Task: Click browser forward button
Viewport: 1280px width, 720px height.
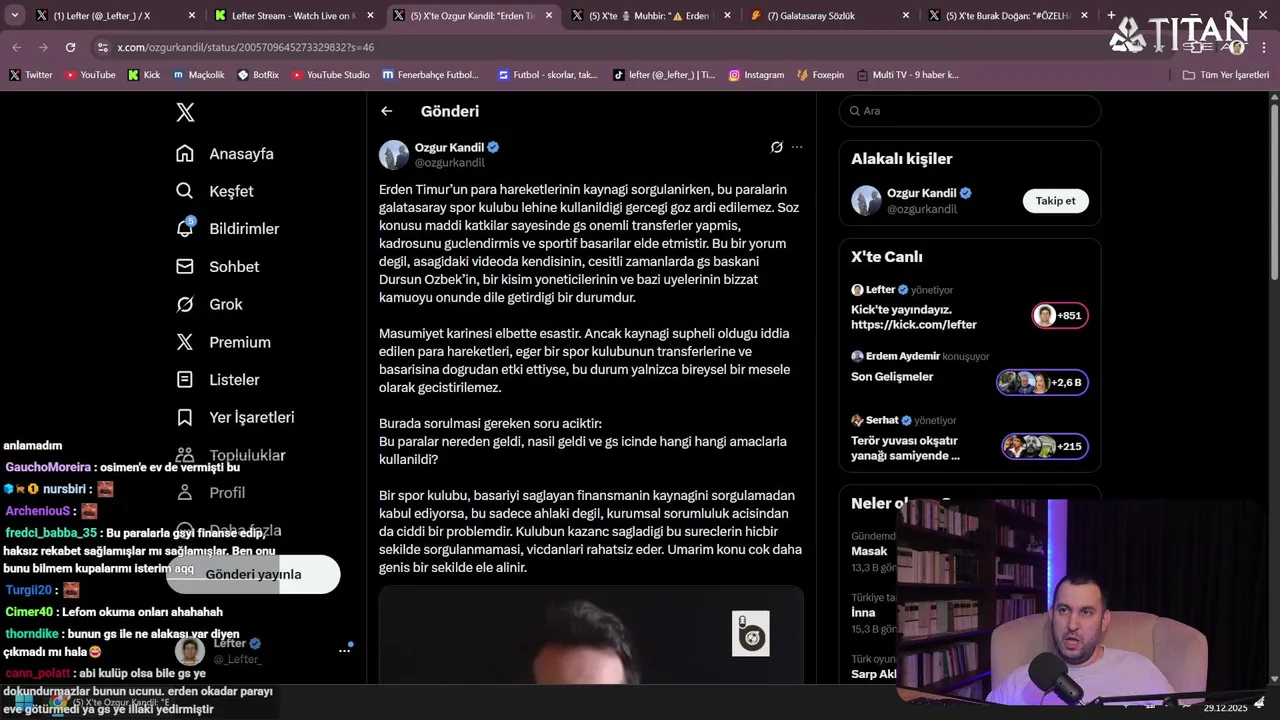Action: coord(43,47)
